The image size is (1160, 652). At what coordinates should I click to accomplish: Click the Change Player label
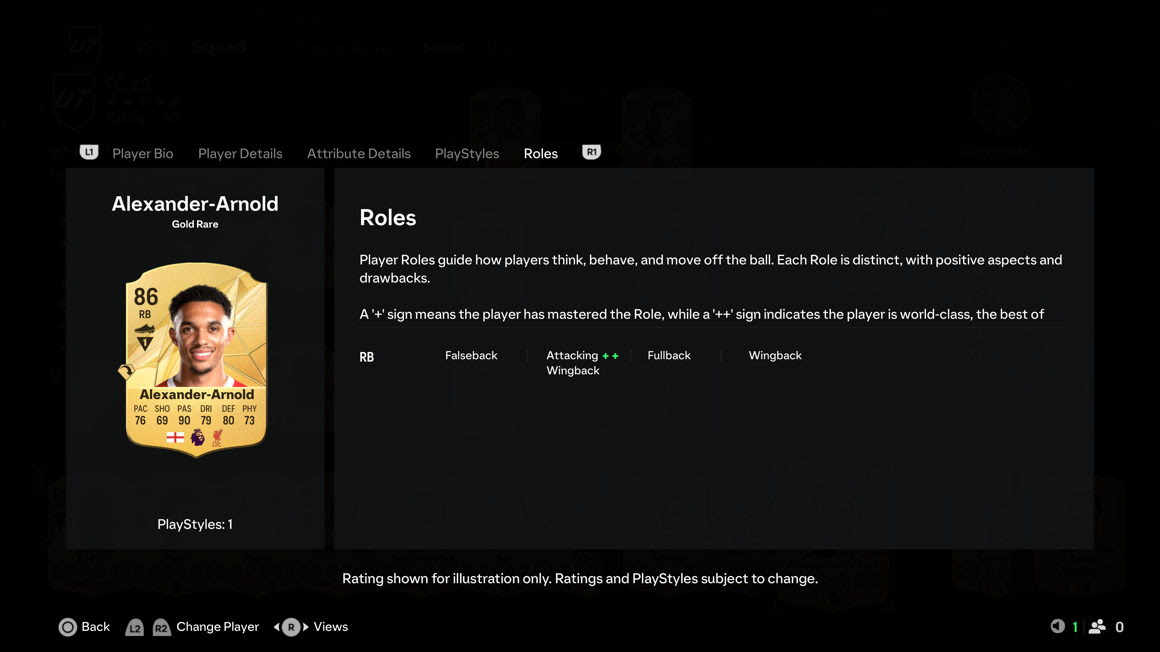[x=218, y=627]
